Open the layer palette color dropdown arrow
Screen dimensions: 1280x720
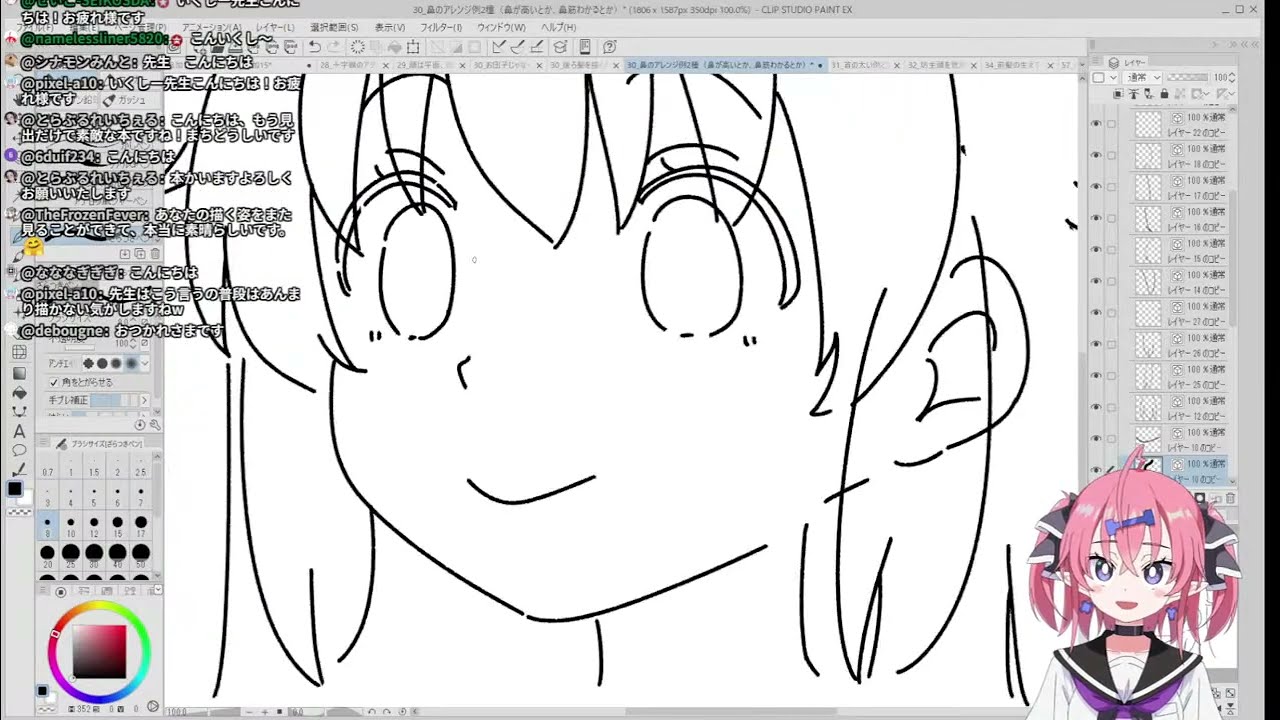tap(1114, 77)
